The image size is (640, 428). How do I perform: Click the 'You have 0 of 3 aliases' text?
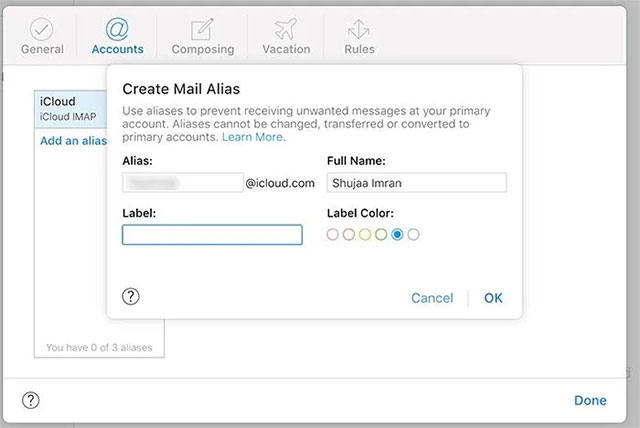99,348
